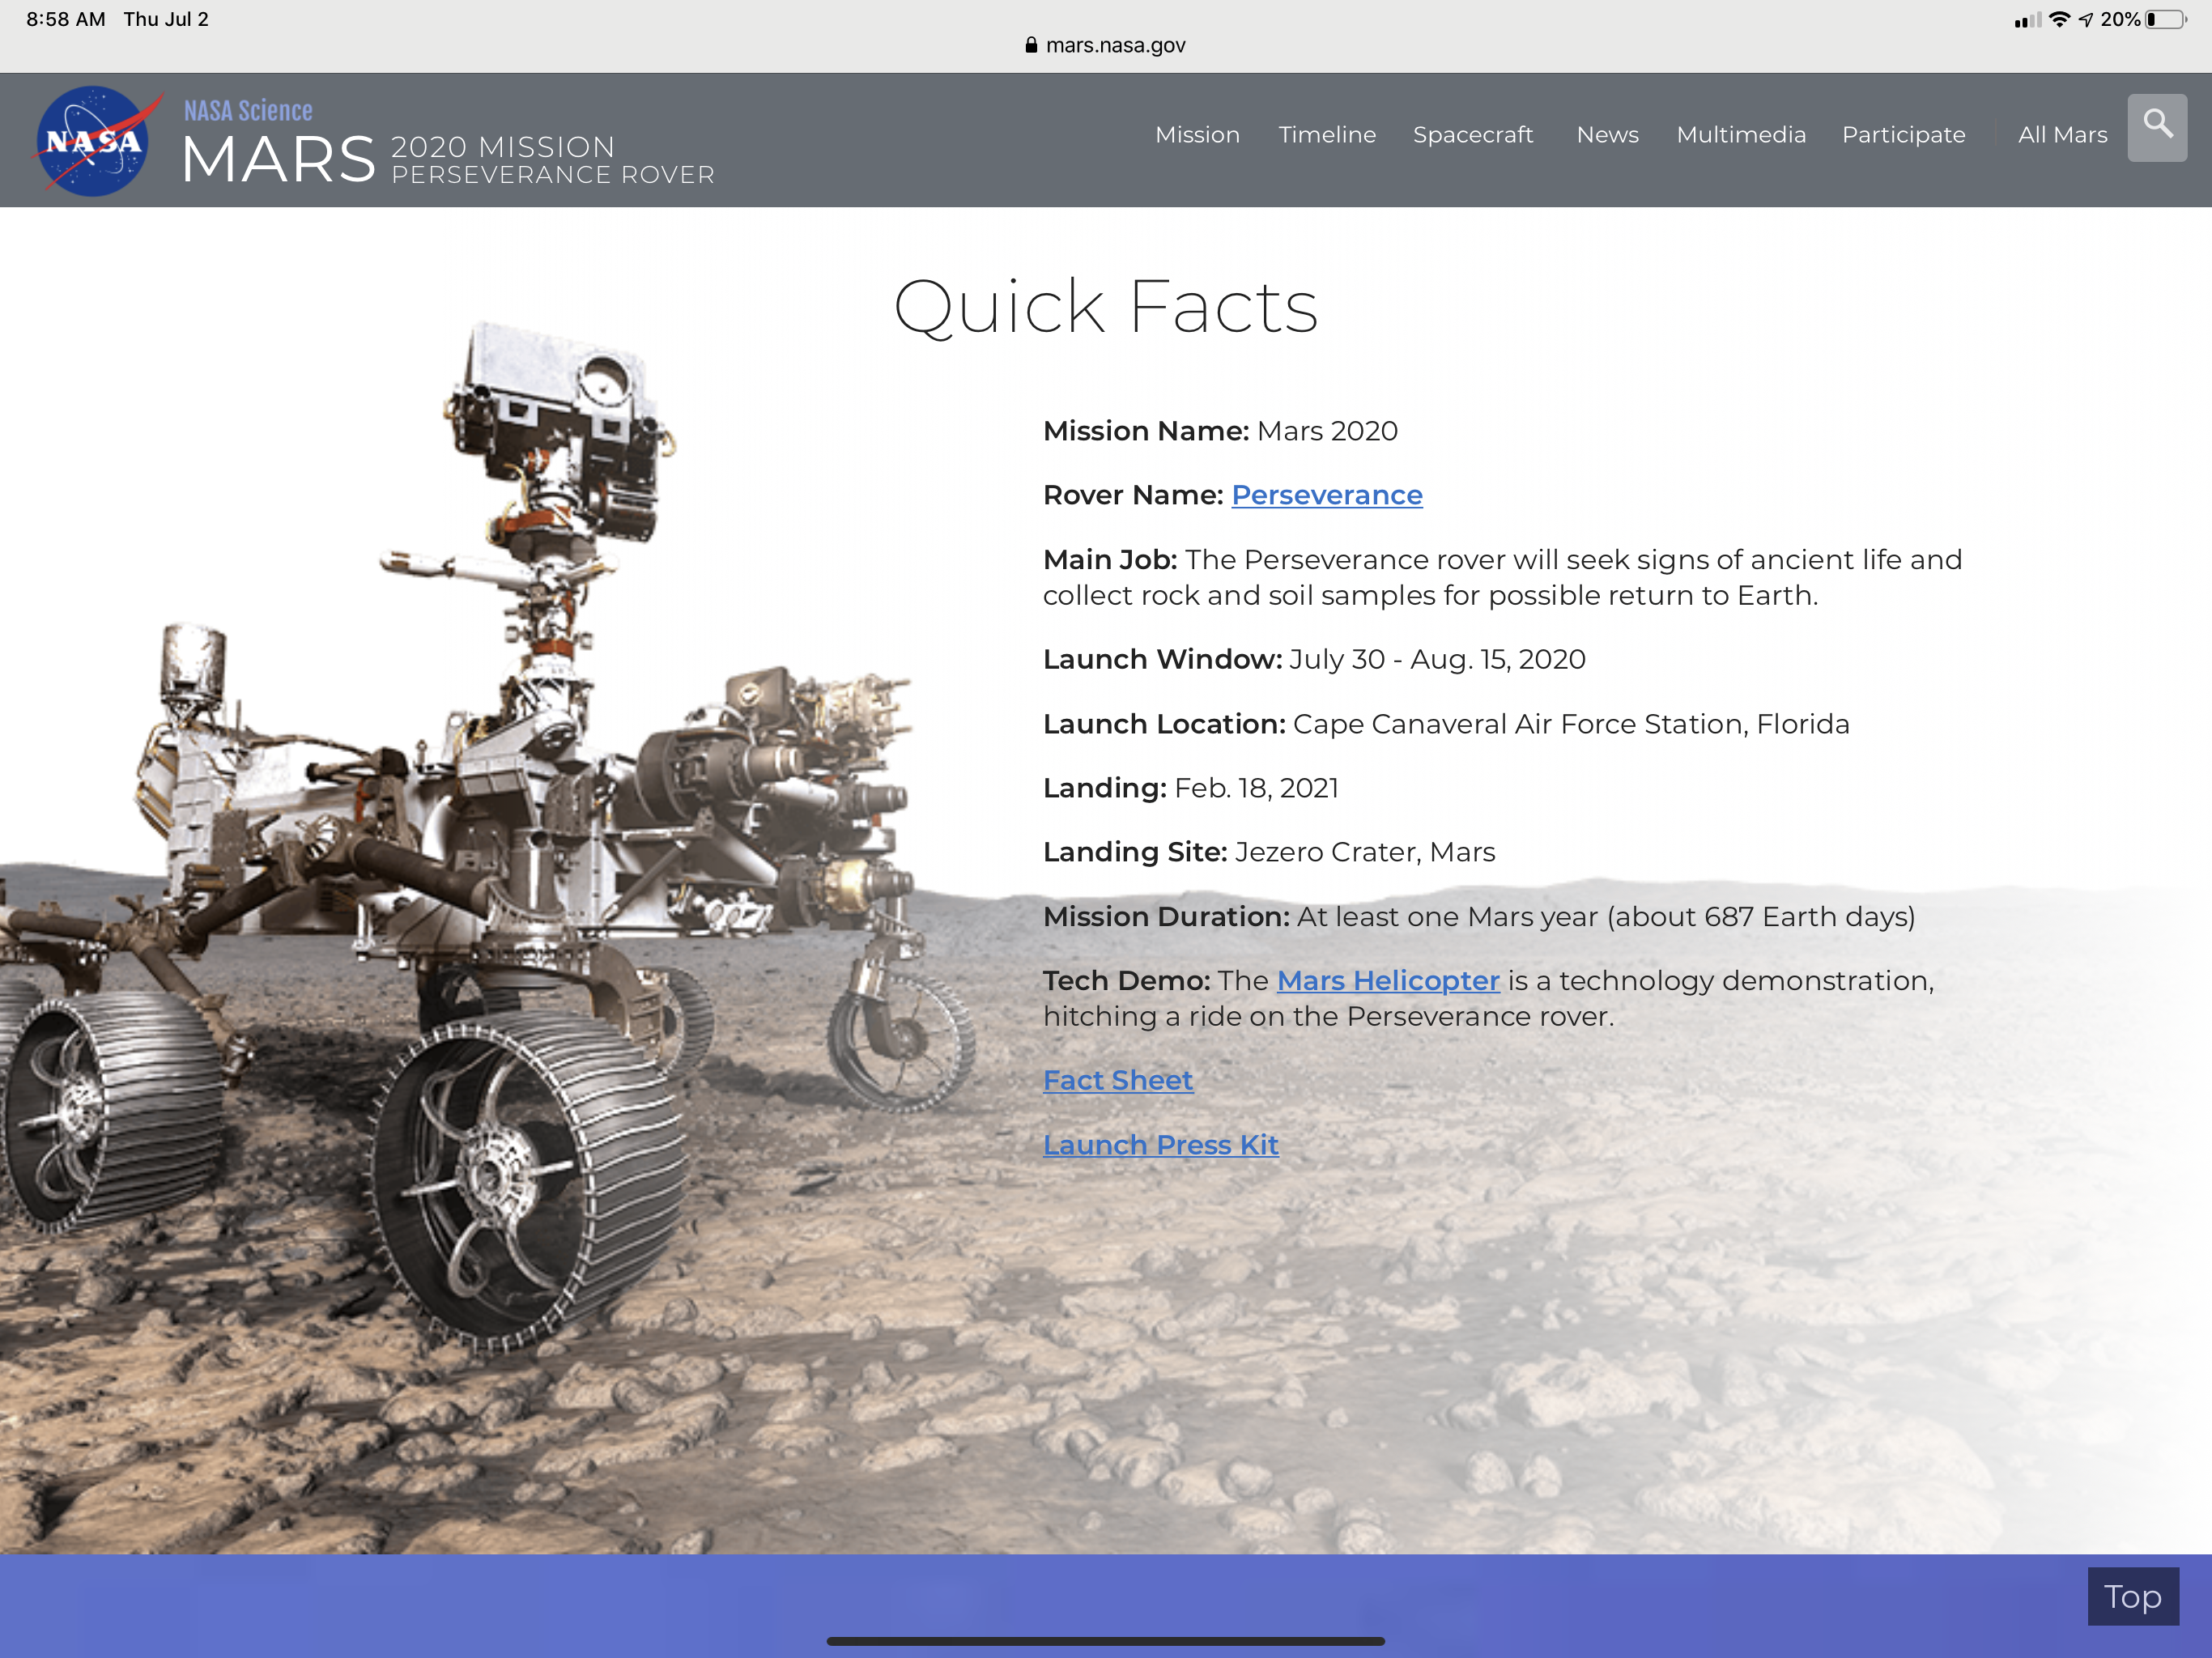Viewport: 2212px width, 1658px height.
Task: Select Participate in the navigation bar
Action: [x=1903, y=135]
